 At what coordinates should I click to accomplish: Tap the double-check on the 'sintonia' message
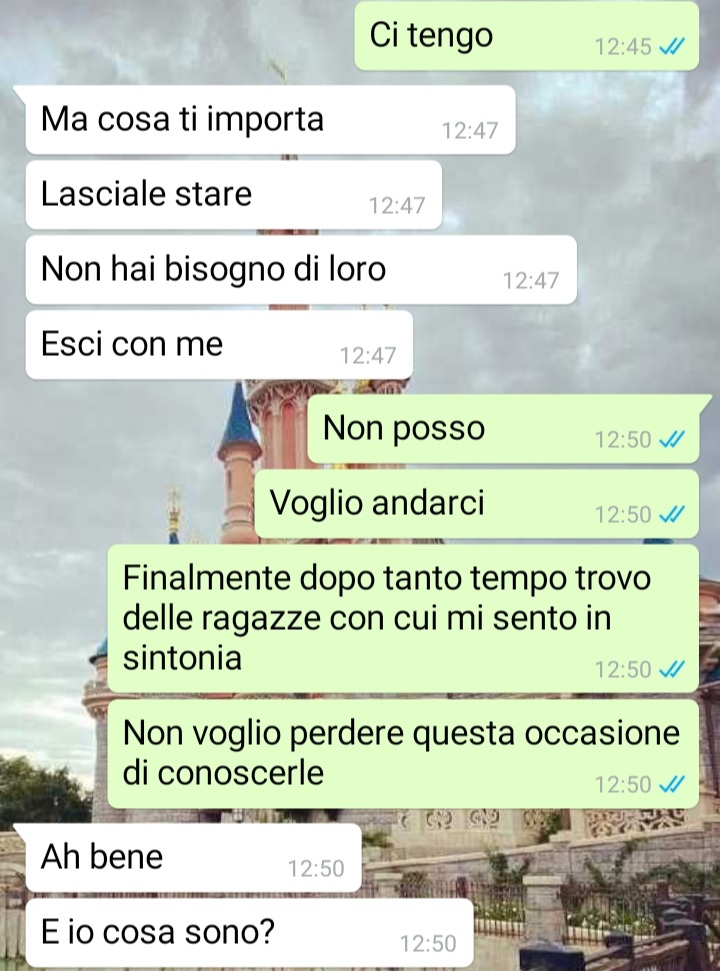coord(672,669)
